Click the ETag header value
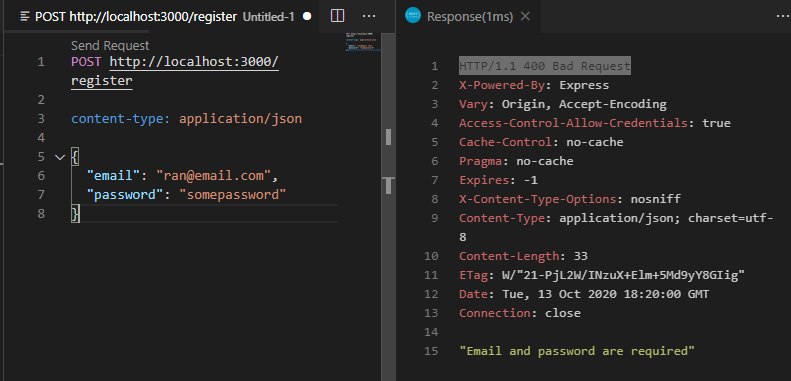791x381 pixels. click(624, 276)
